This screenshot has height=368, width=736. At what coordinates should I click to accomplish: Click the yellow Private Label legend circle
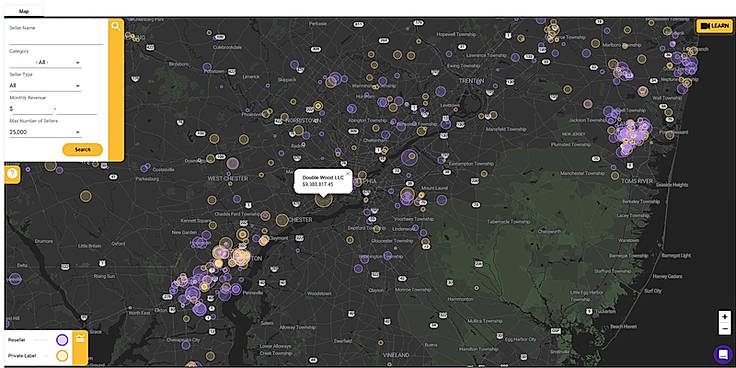(62, 356)
